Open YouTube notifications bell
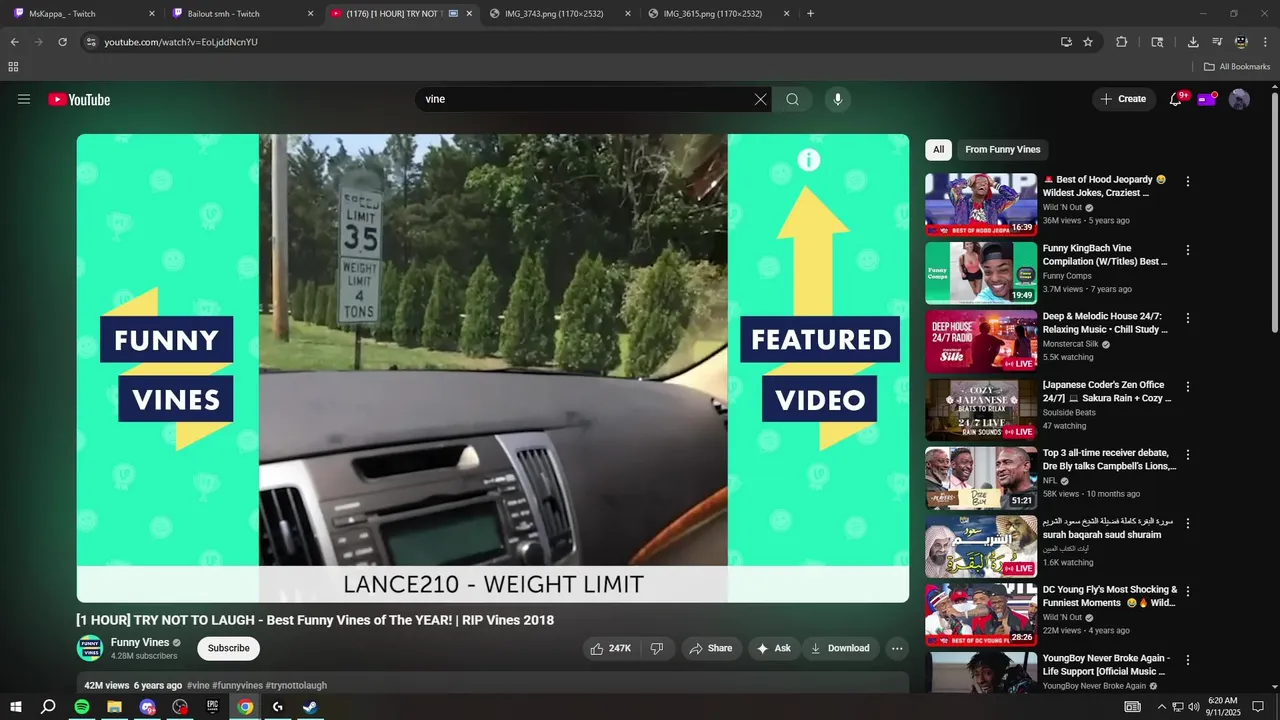Screen dimensions: 1280x720 coord(1176,99)
